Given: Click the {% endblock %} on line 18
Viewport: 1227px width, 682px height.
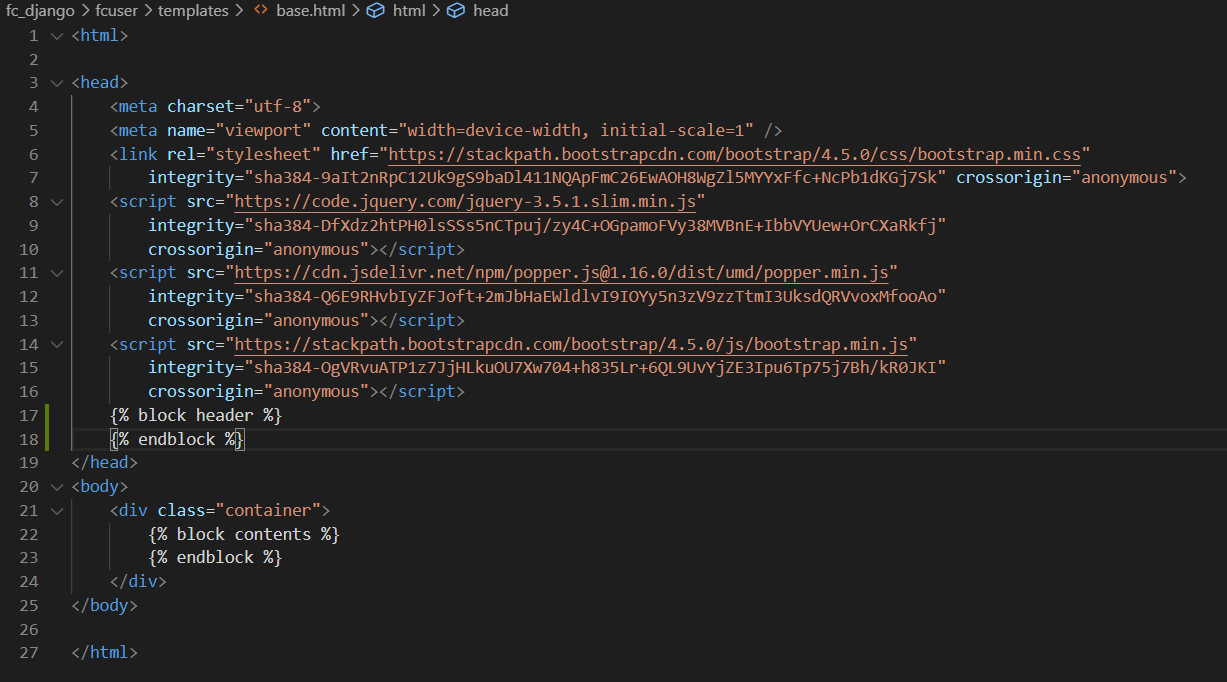Looking at the screenshot, I should pyautogui.click(x=177, y=439).
